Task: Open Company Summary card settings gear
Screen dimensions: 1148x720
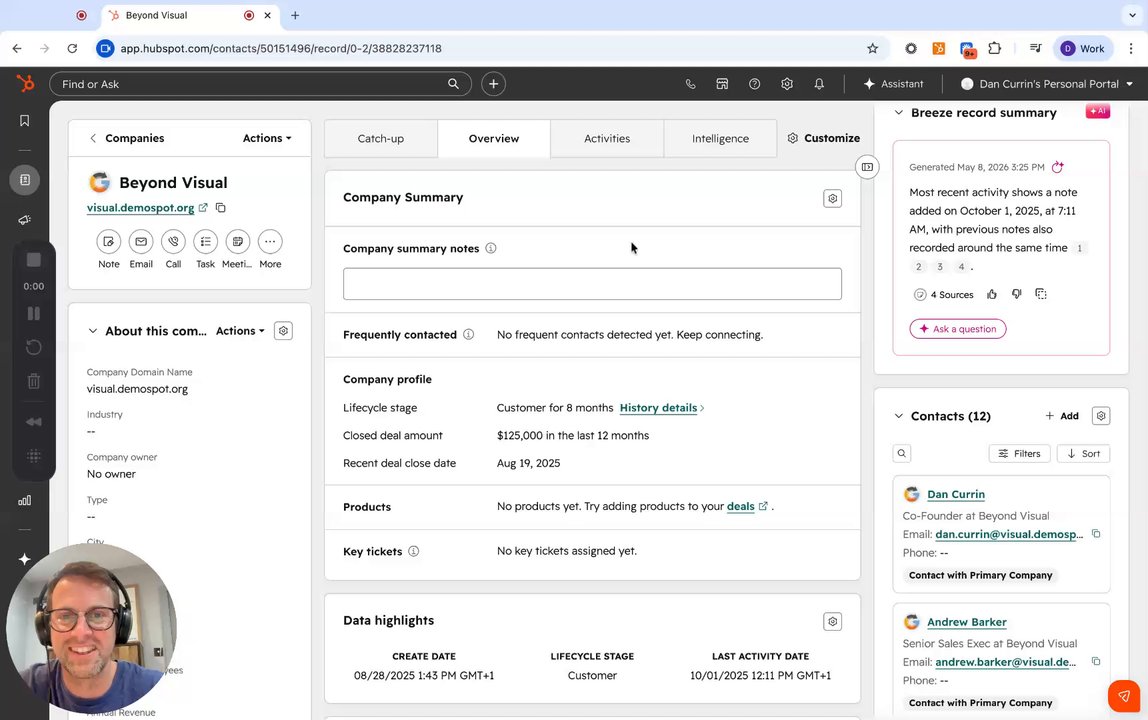Action: tap(832, 198)
